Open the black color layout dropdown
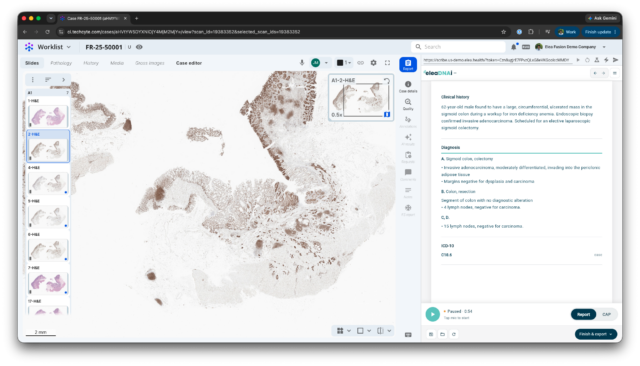This screenshot has width=640, height=366. tap(343, 63)
